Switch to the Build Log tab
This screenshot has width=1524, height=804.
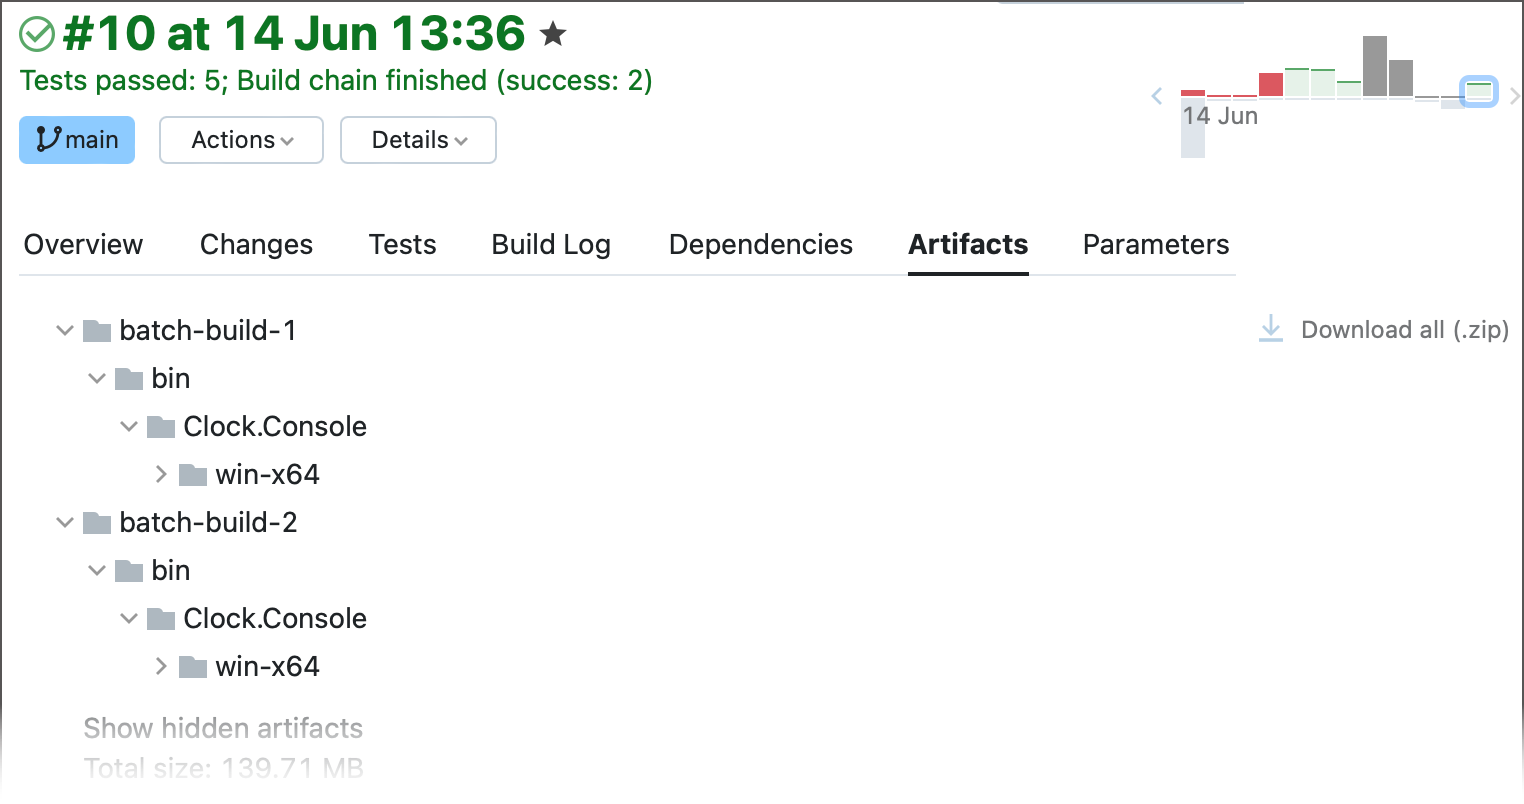pyautogui.click(x=551, y=245)
